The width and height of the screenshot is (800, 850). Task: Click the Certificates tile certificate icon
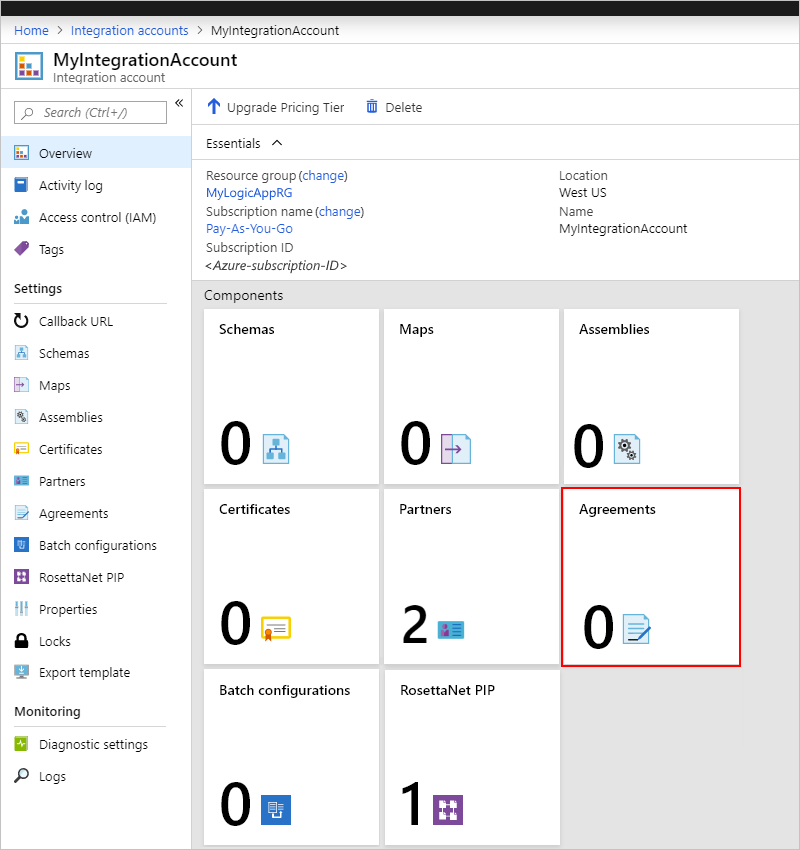[276, 628]
